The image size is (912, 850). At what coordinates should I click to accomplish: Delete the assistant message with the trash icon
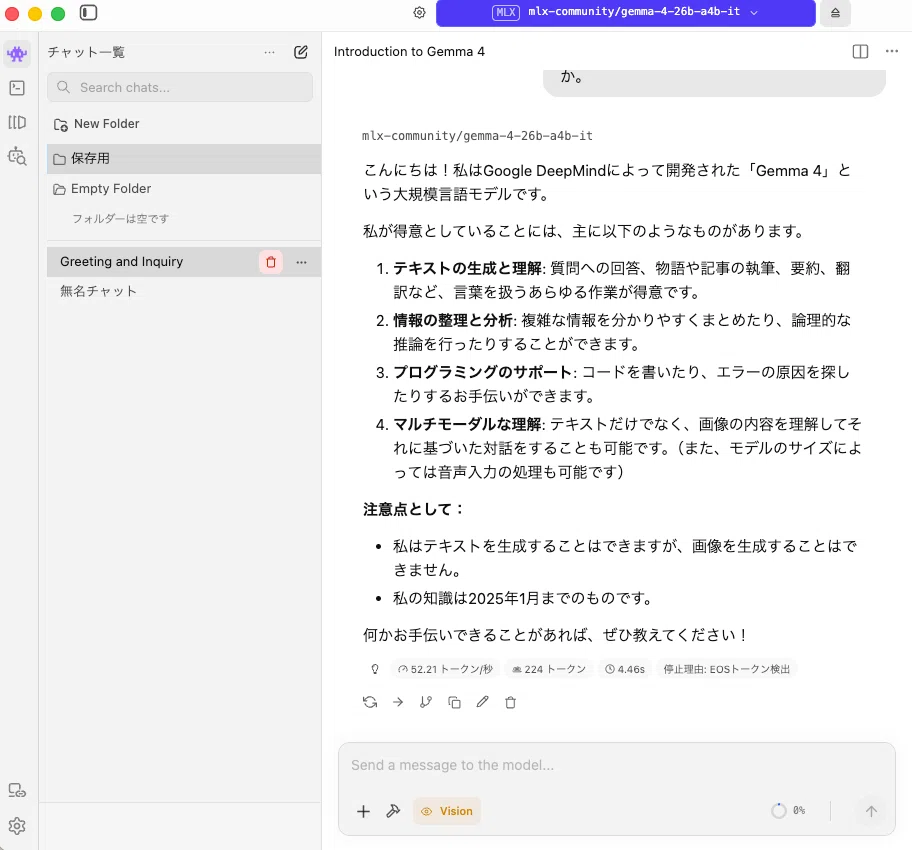point(511,702)
